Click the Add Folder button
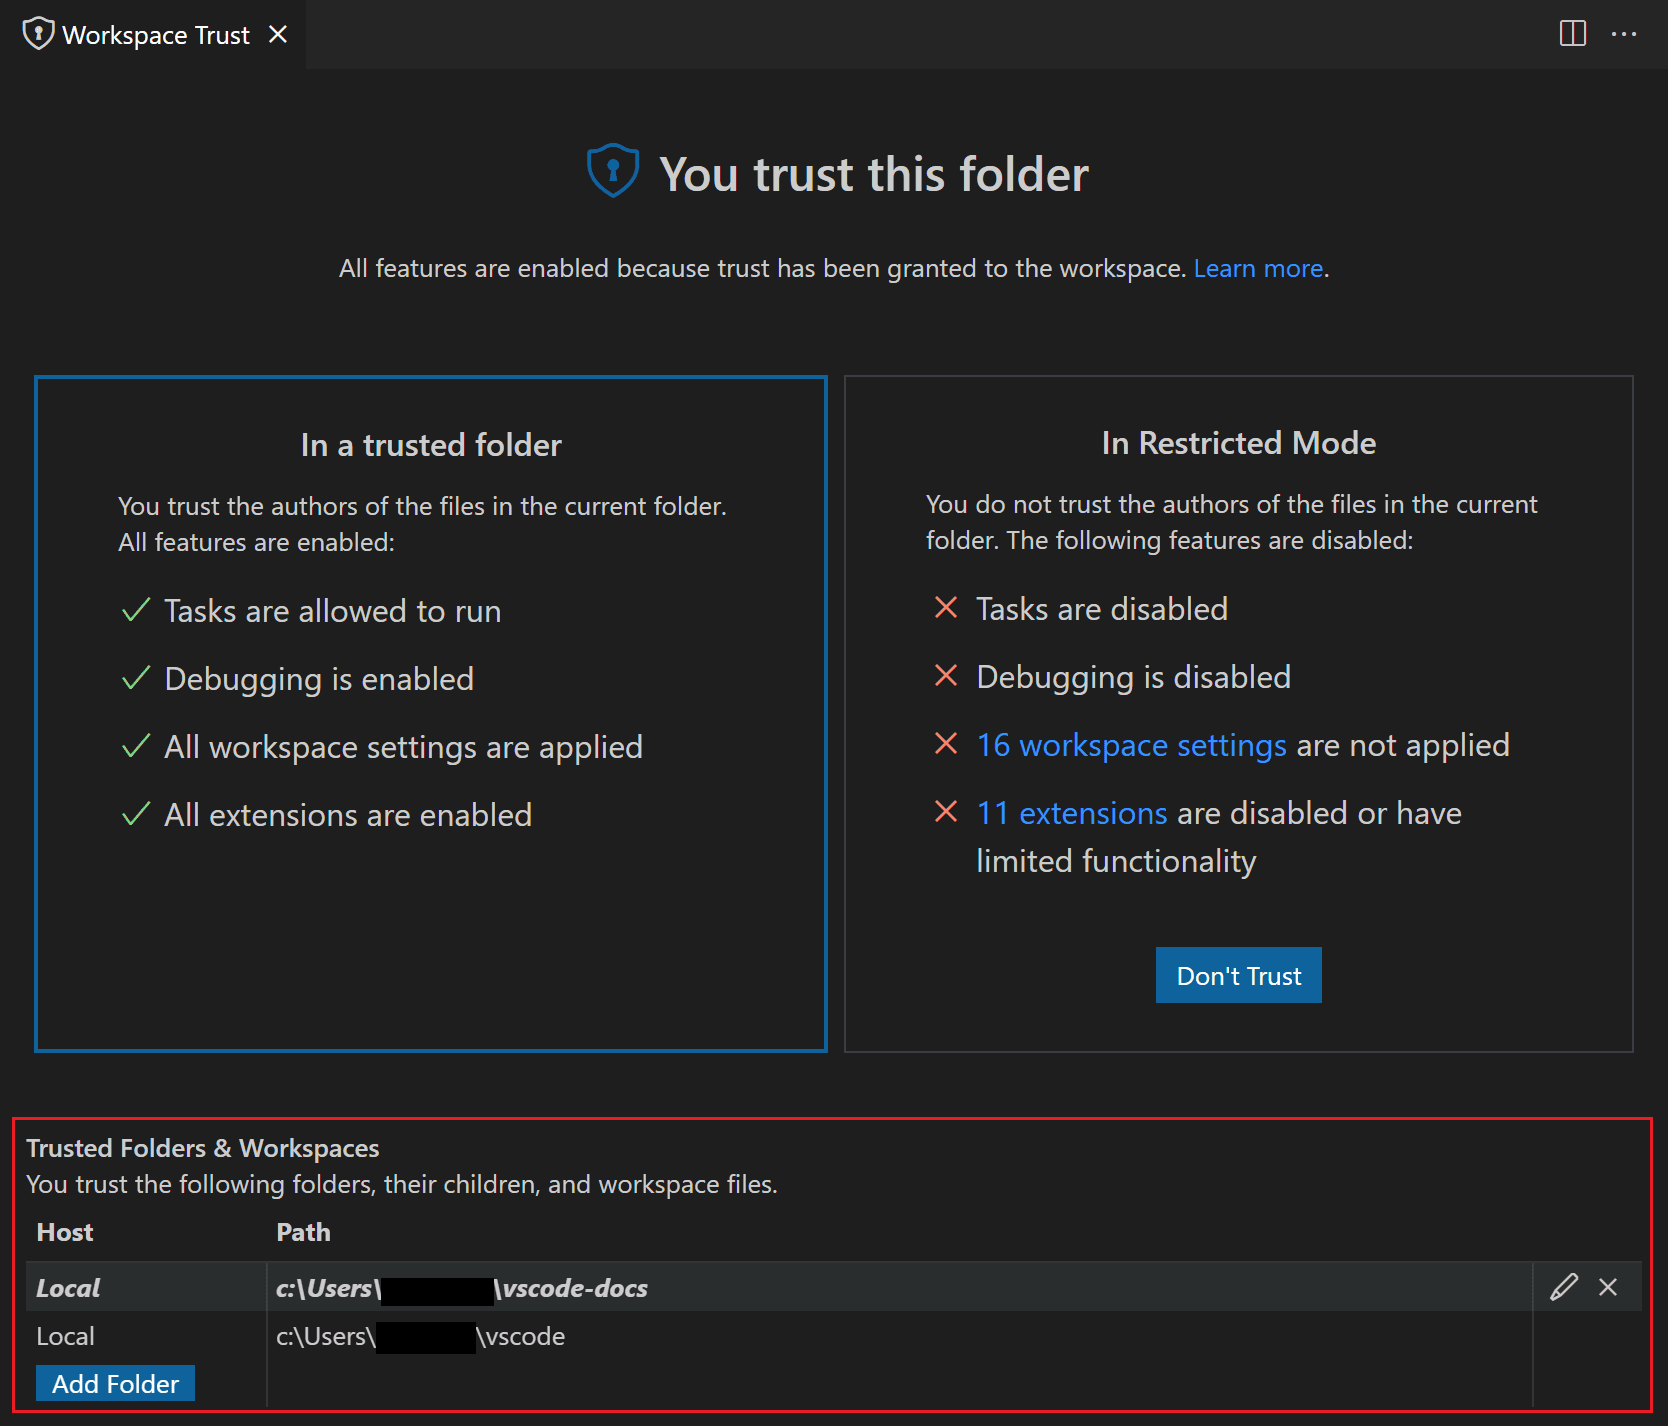 click(114, 1383)
